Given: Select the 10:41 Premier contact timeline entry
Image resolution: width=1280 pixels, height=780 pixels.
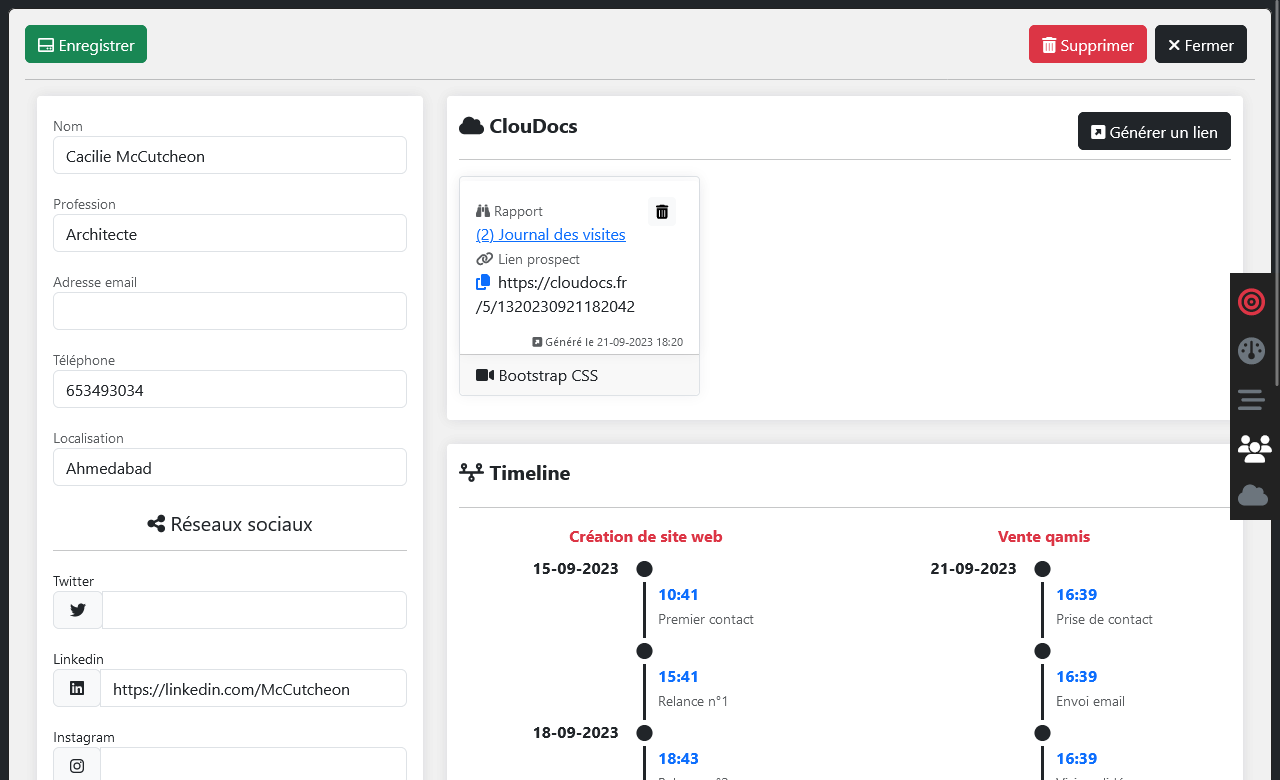Looking at the screenshot, I should pyautogui.click(x=678, y=595).
